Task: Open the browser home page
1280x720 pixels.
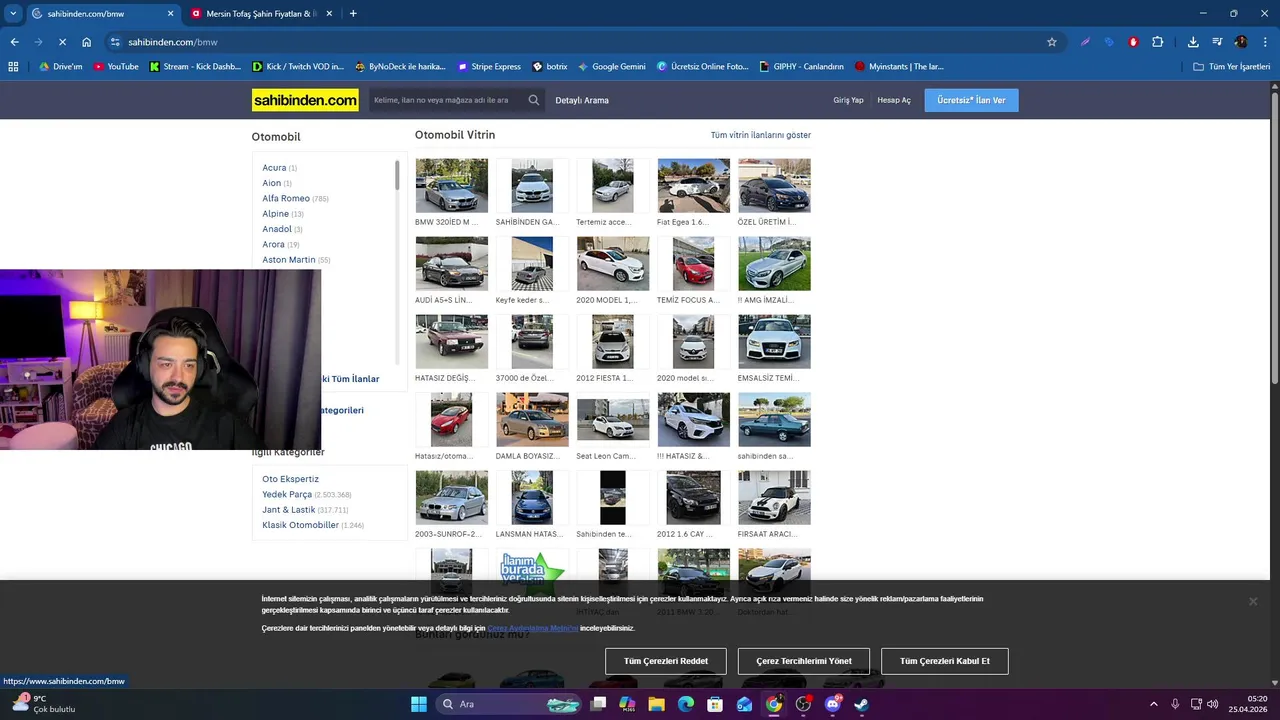Action: [87, 42]
